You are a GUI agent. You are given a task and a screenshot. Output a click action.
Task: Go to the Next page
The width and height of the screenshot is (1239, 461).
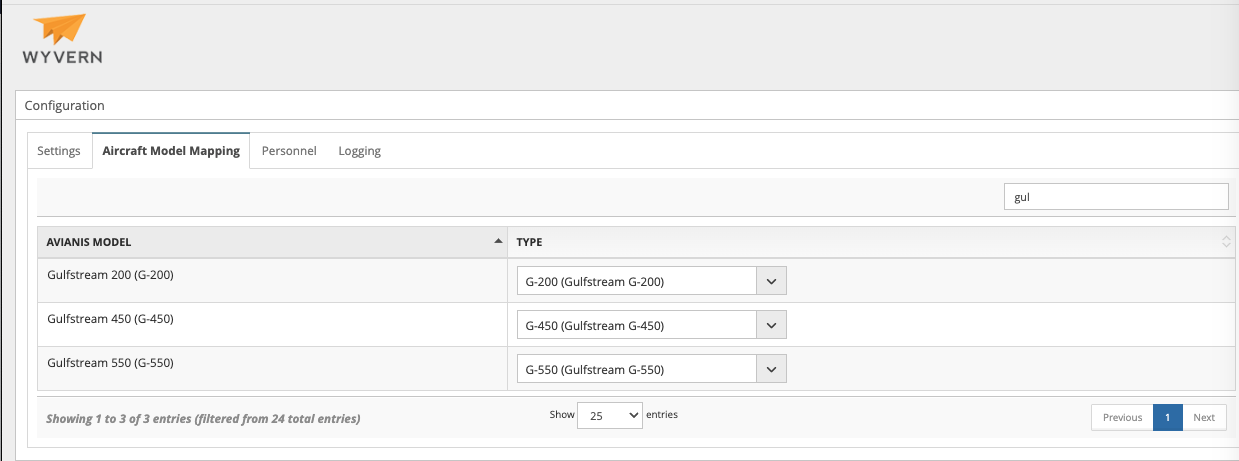tap(1204, 418)
